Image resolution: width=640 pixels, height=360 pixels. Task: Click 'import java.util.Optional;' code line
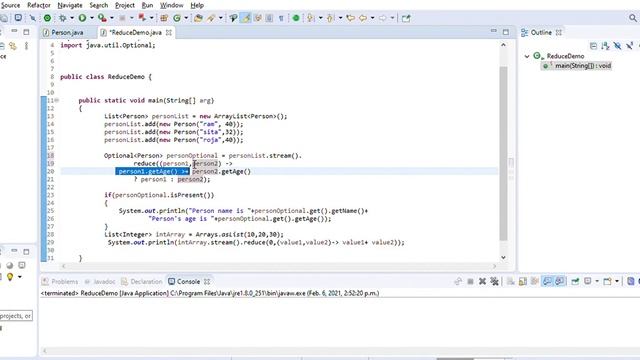coord(108,45)
